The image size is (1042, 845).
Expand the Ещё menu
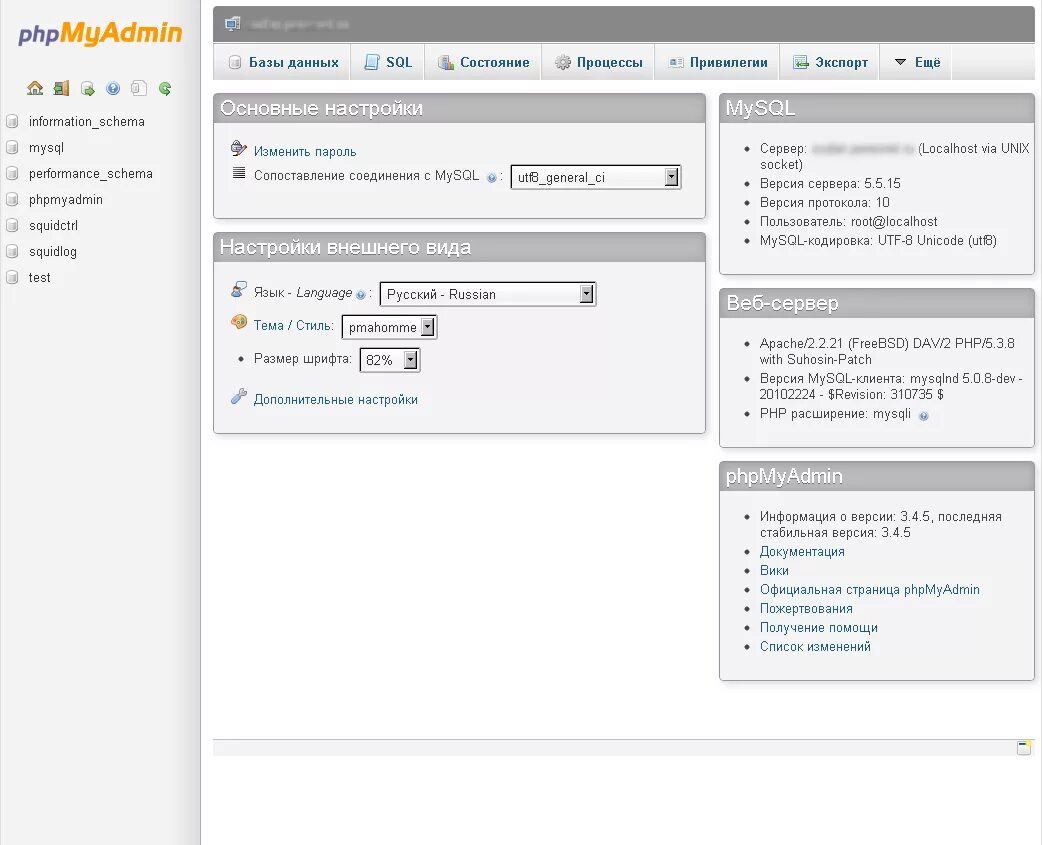click(917, 62)
